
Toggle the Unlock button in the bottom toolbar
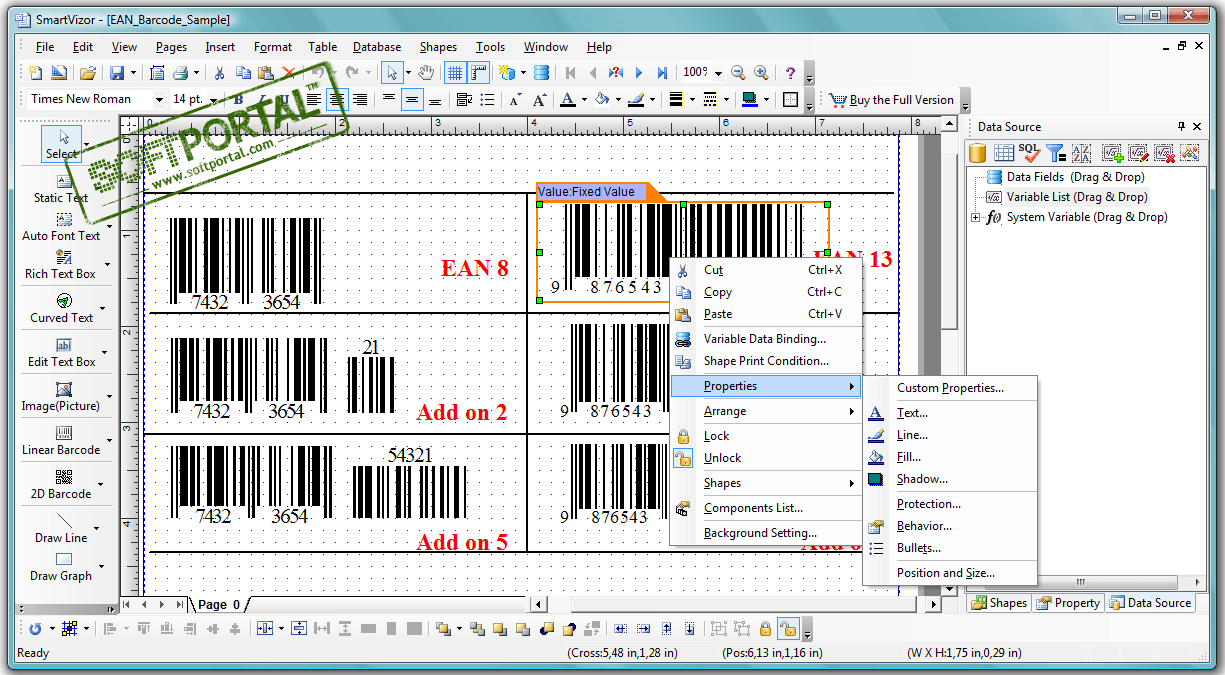point(788,629)
